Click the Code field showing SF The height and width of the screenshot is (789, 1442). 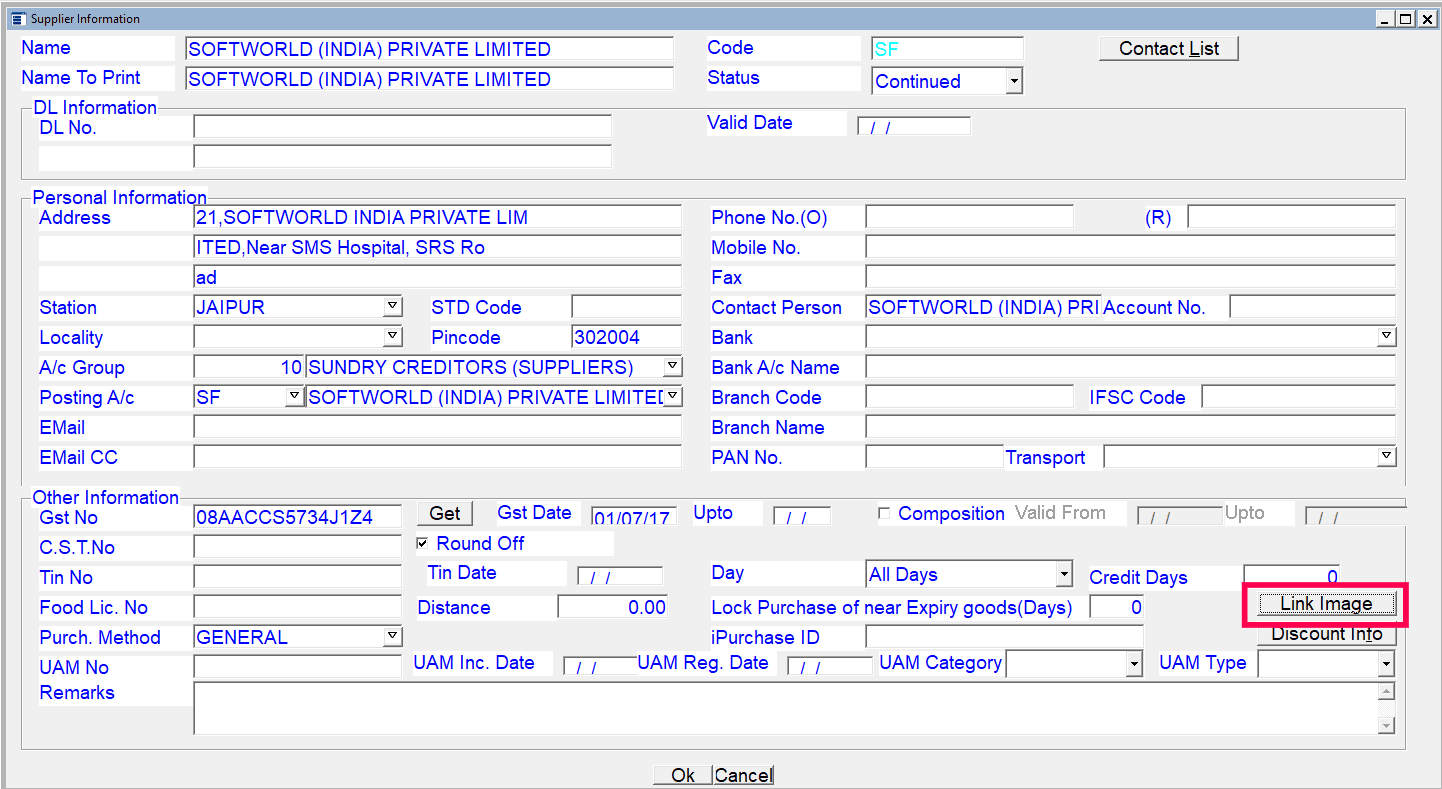coord(947,49)
